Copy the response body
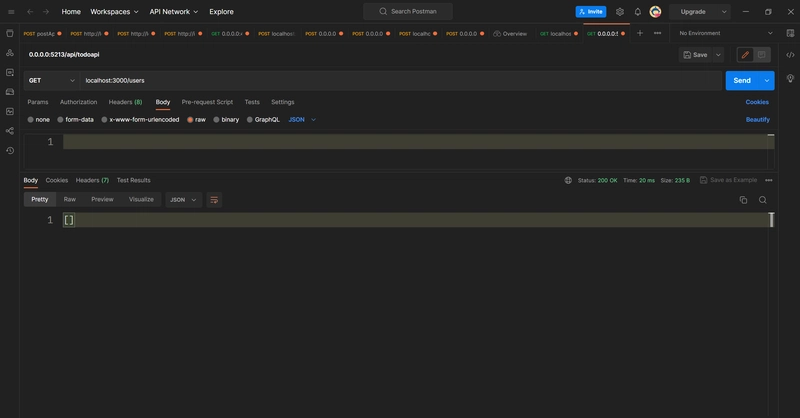Image resolution: width=800 pixels, height=418 pixels. click(743, 200)
